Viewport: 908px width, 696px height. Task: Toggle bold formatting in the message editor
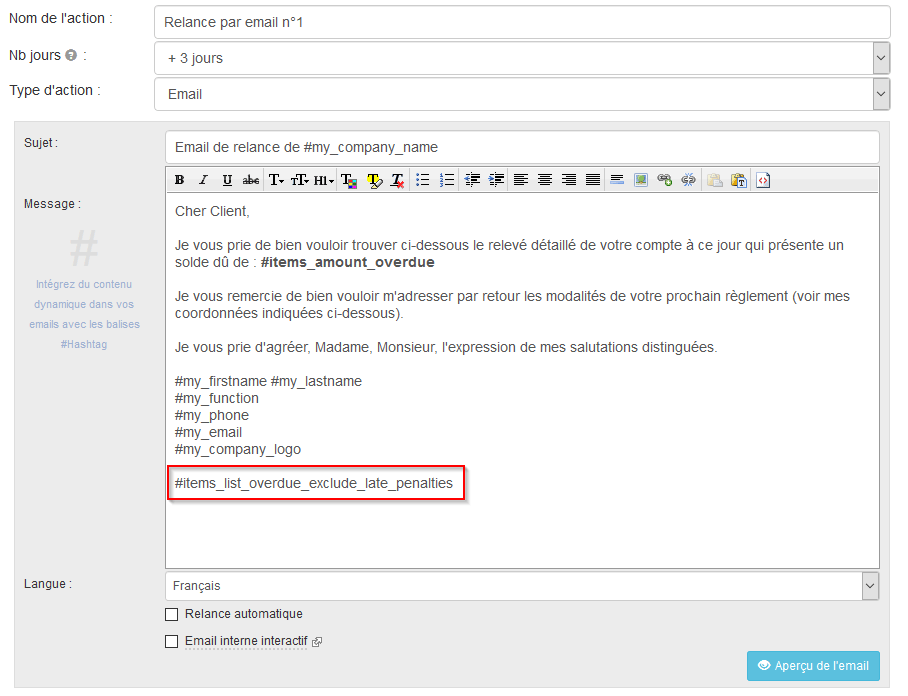180,180
